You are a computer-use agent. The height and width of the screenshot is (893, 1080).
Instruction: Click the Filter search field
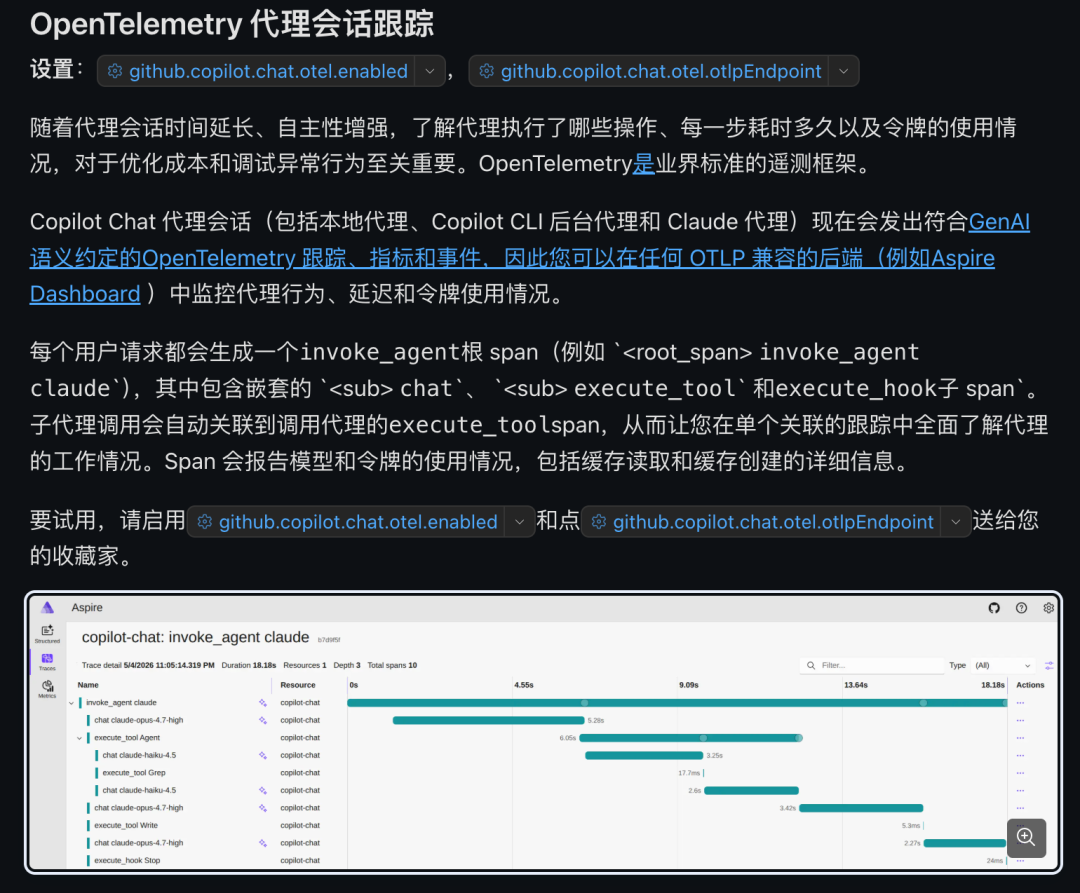pyautogui.click(x=872, y=665)
